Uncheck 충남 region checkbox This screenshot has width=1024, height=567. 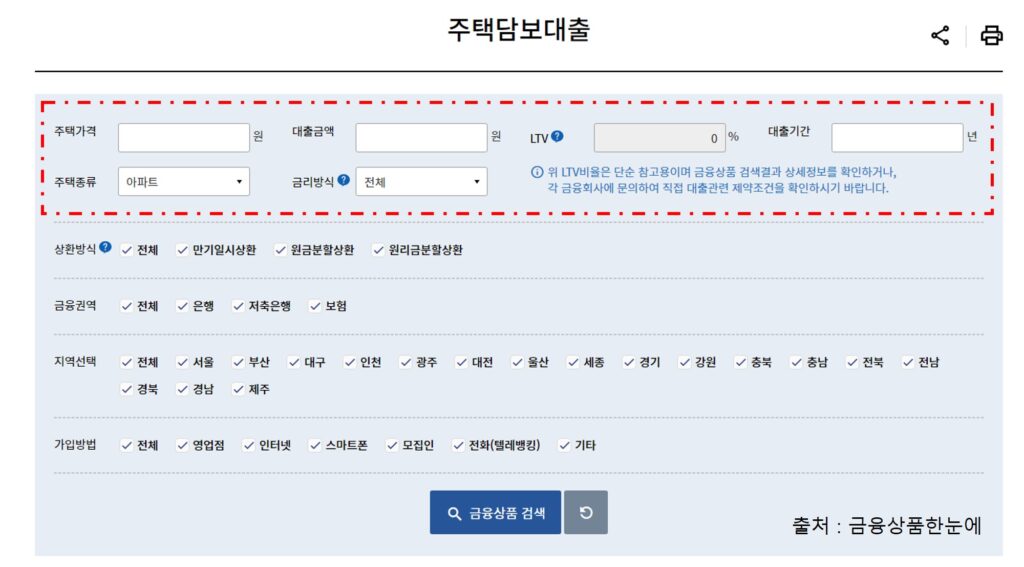pyautogui.click(x=796, y=363)
